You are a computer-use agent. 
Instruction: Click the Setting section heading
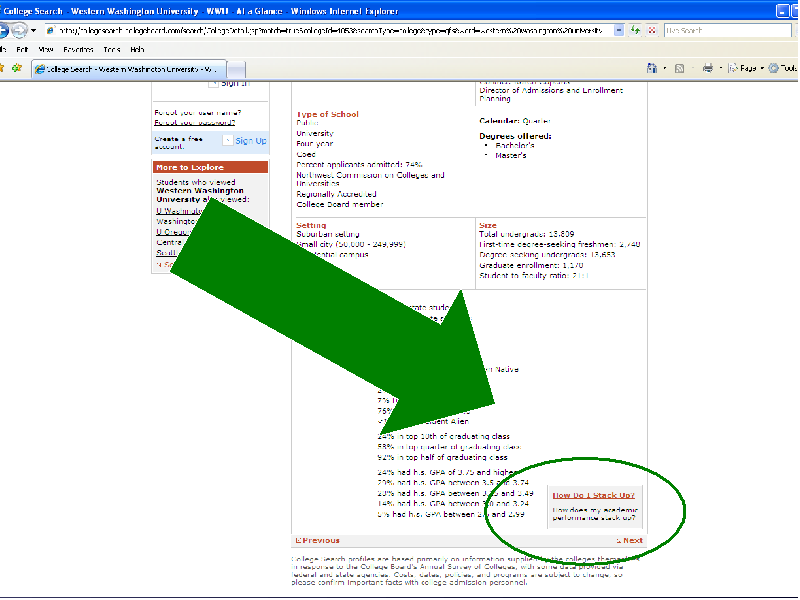(311, 225)
